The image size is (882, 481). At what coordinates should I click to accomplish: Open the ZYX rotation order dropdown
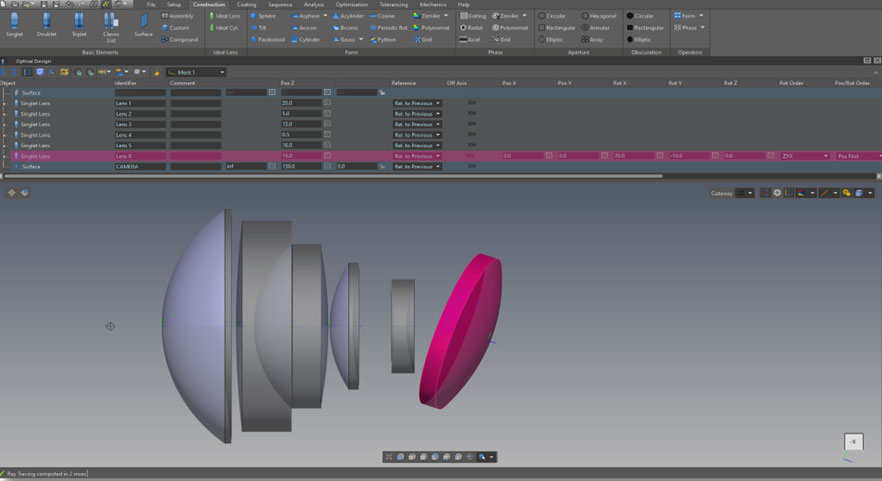point(805,156)
